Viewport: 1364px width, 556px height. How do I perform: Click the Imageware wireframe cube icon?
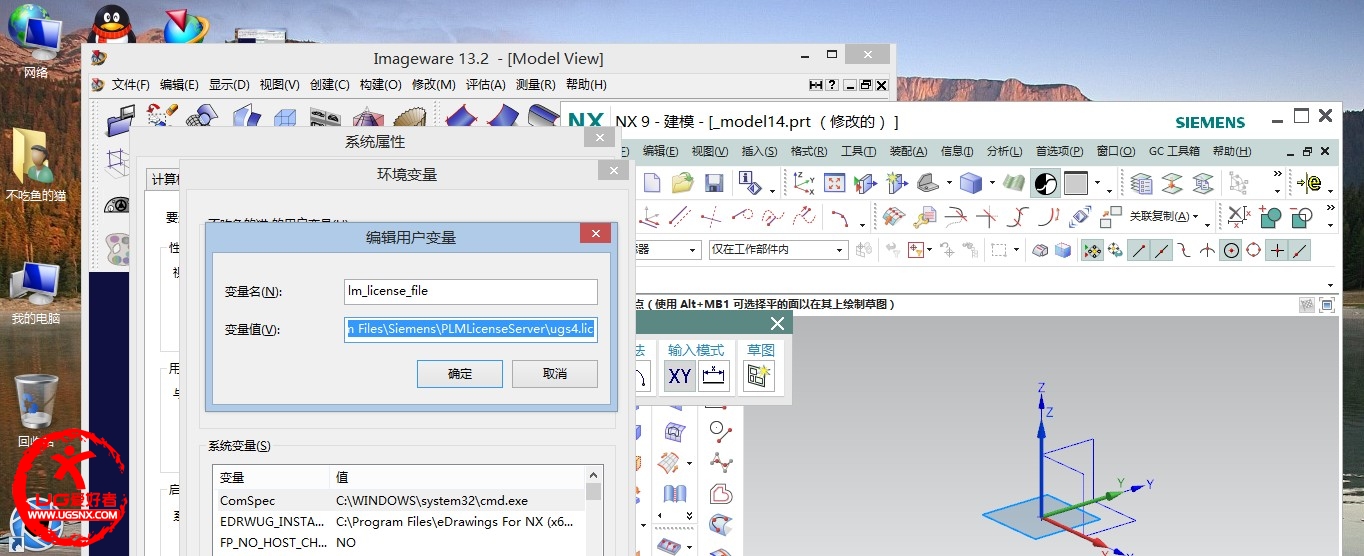(285, 118)
